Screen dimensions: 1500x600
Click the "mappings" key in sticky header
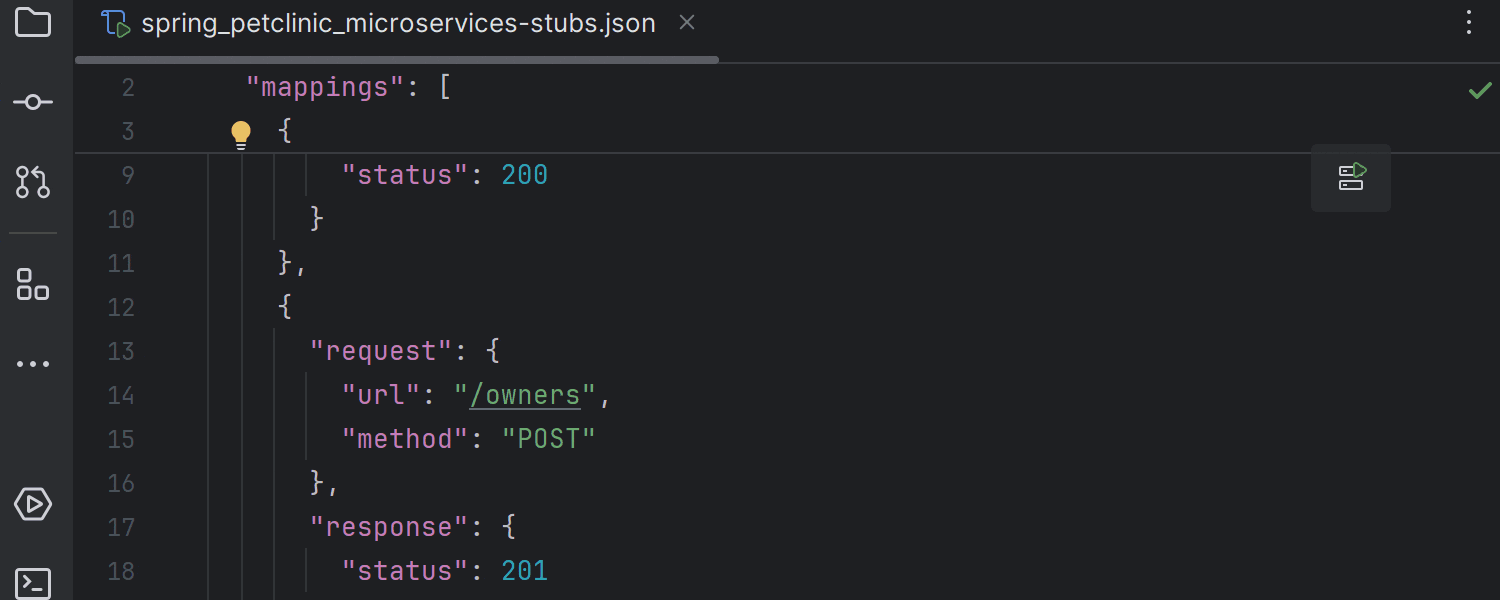[x=324, y=88]
